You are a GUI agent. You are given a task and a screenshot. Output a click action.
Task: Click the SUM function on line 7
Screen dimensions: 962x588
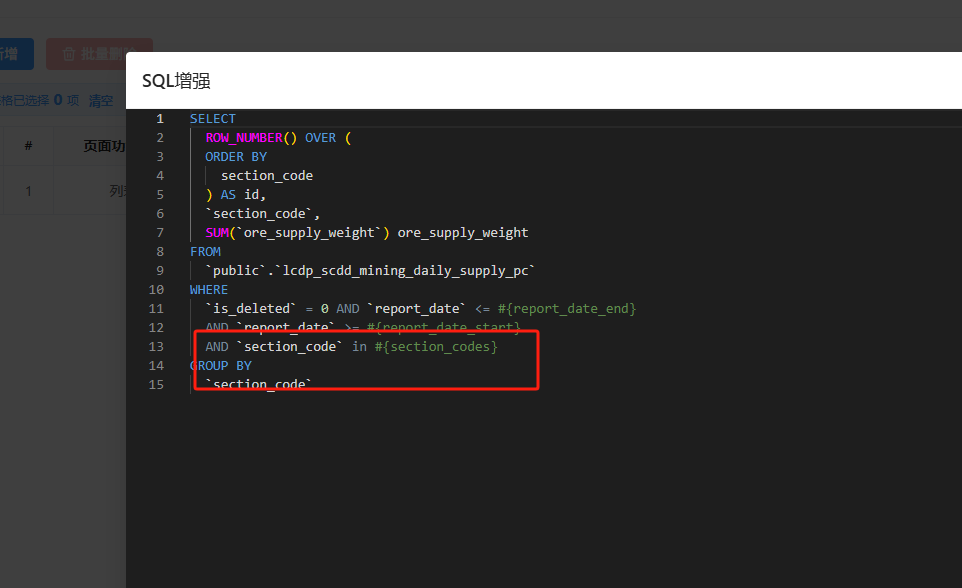click(x=217, y=233)
